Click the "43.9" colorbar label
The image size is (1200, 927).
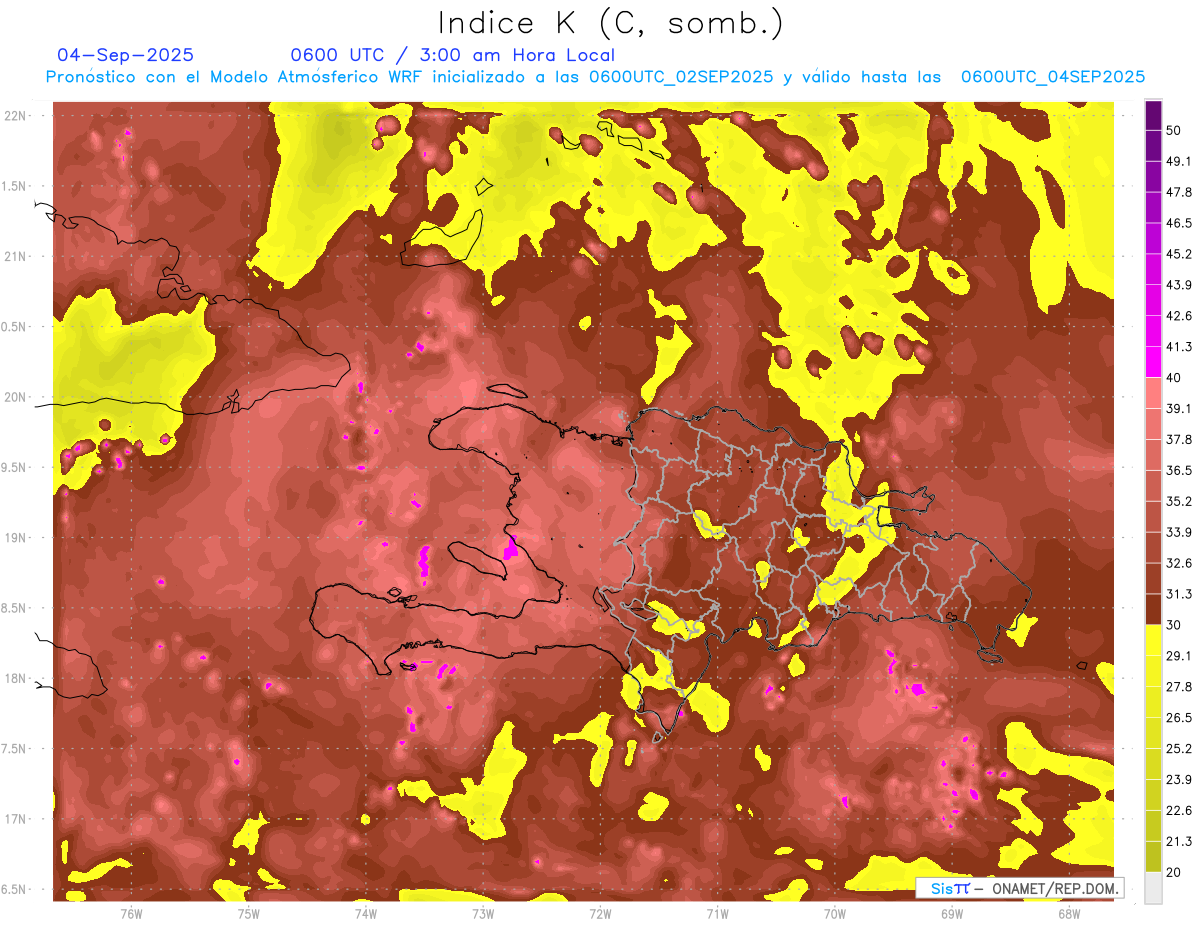(x=1178, y=285)
